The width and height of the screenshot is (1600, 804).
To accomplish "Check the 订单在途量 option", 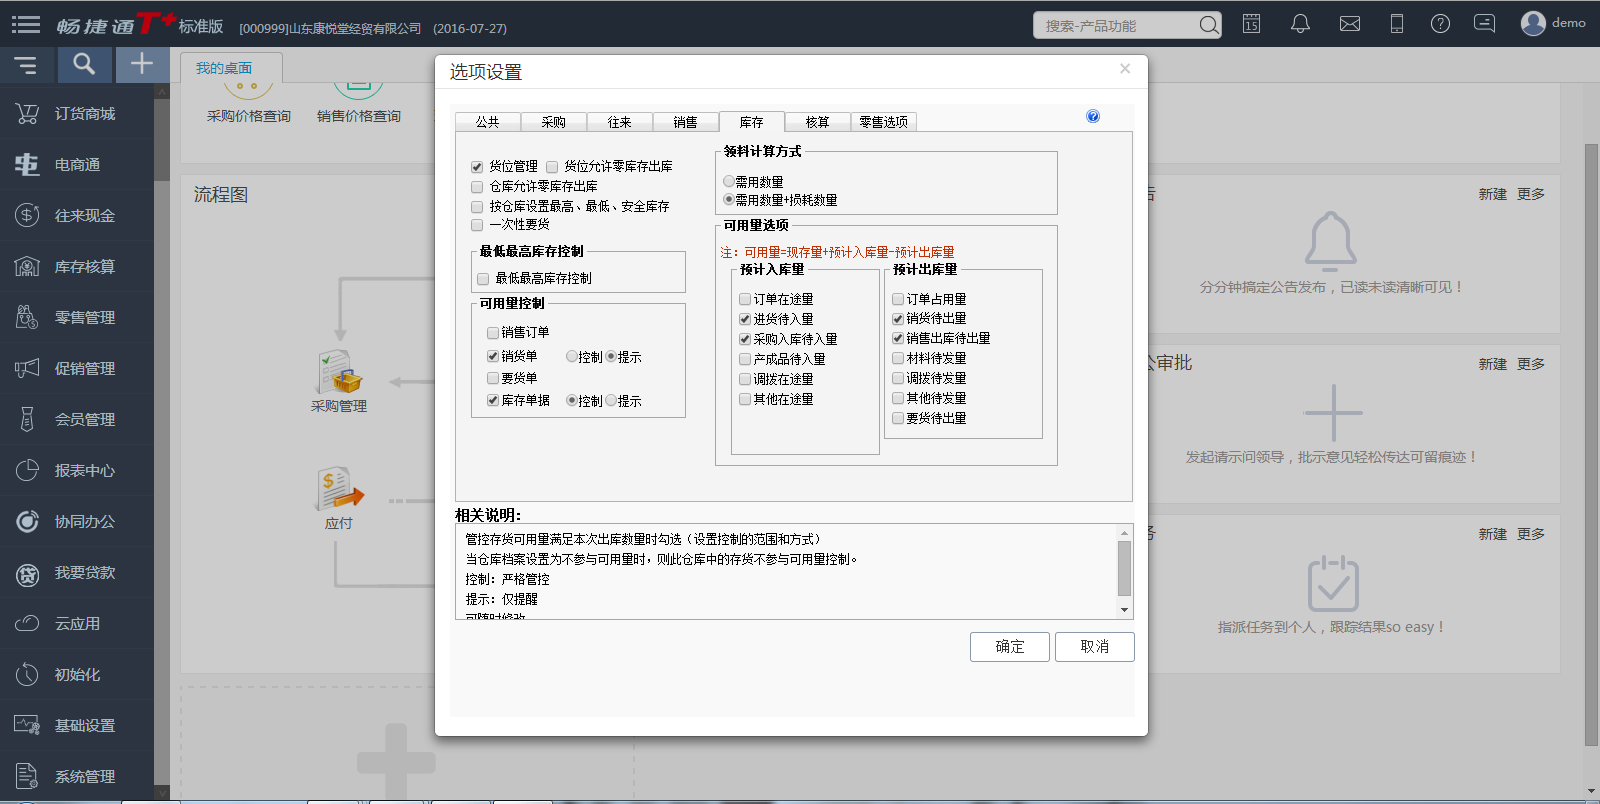I will tap(745, 299).
